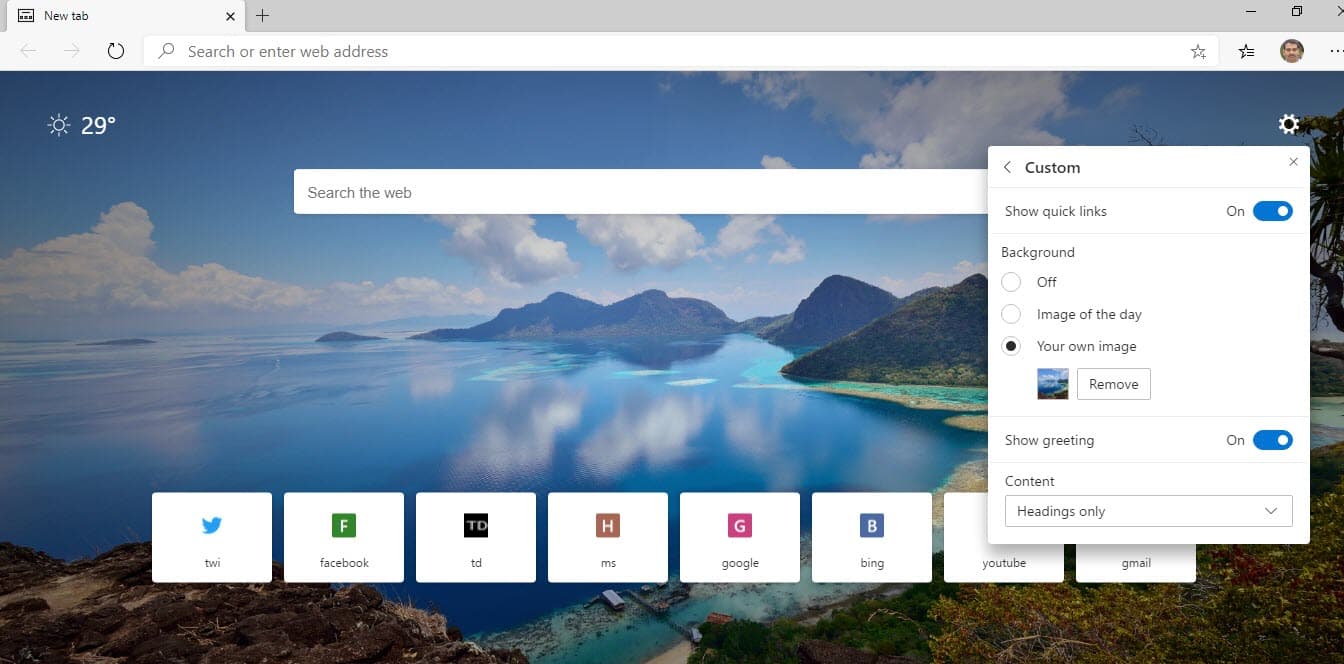1344x664 pixels.
Task: Close the Custom settings panel
Action: click(1293, 162)
